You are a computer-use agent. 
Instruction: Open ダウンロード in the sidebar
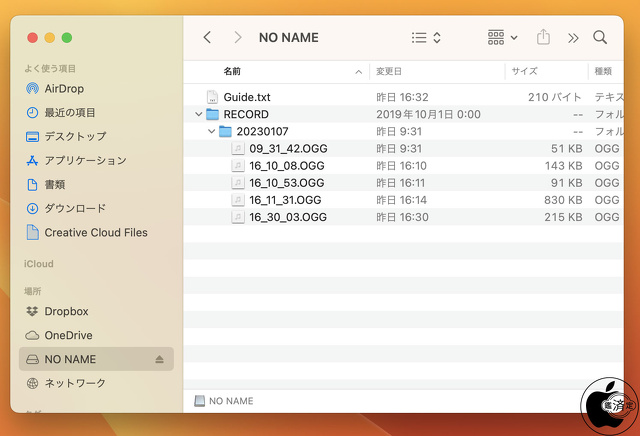[x=75, y=208]
